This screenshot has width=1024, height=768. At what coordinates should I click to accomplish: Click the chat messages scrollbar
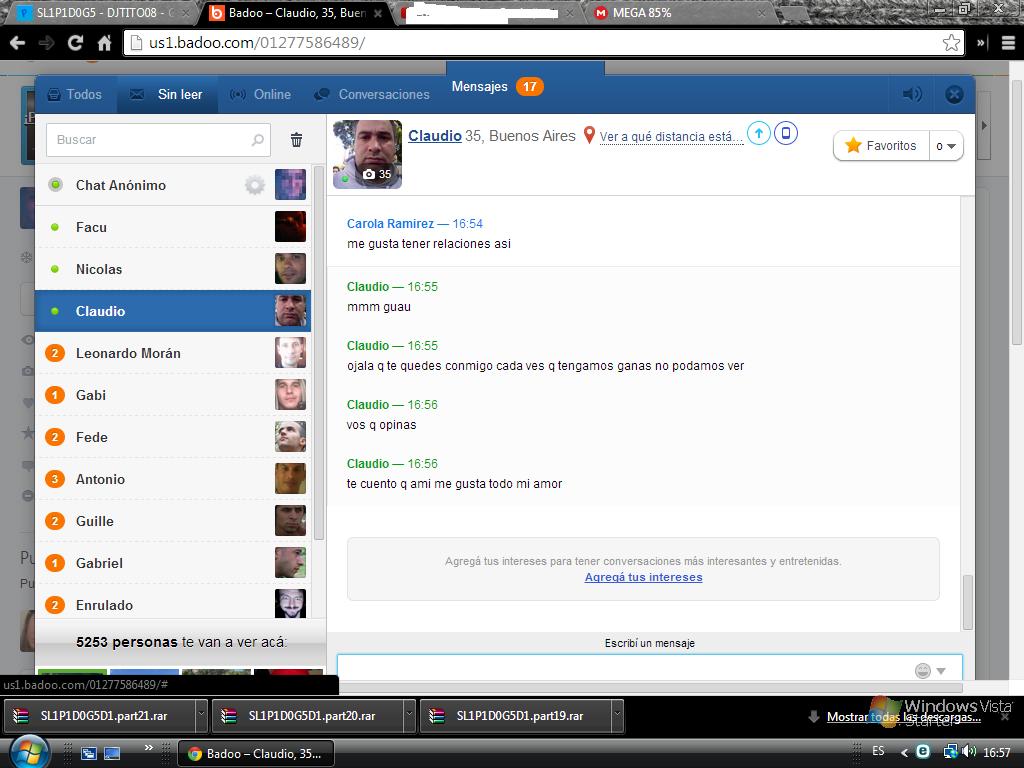click(x=968, y=601)
